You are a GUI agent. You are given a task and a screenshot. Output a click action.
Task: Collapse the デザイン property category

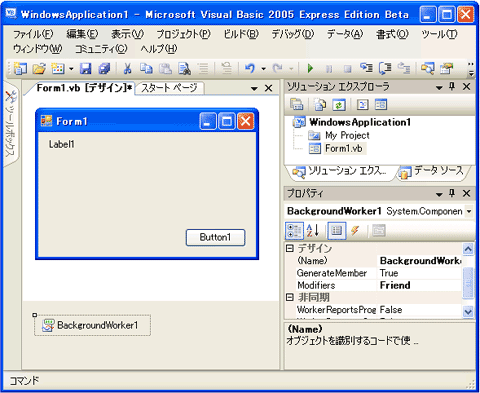click(x=290, y=248)
